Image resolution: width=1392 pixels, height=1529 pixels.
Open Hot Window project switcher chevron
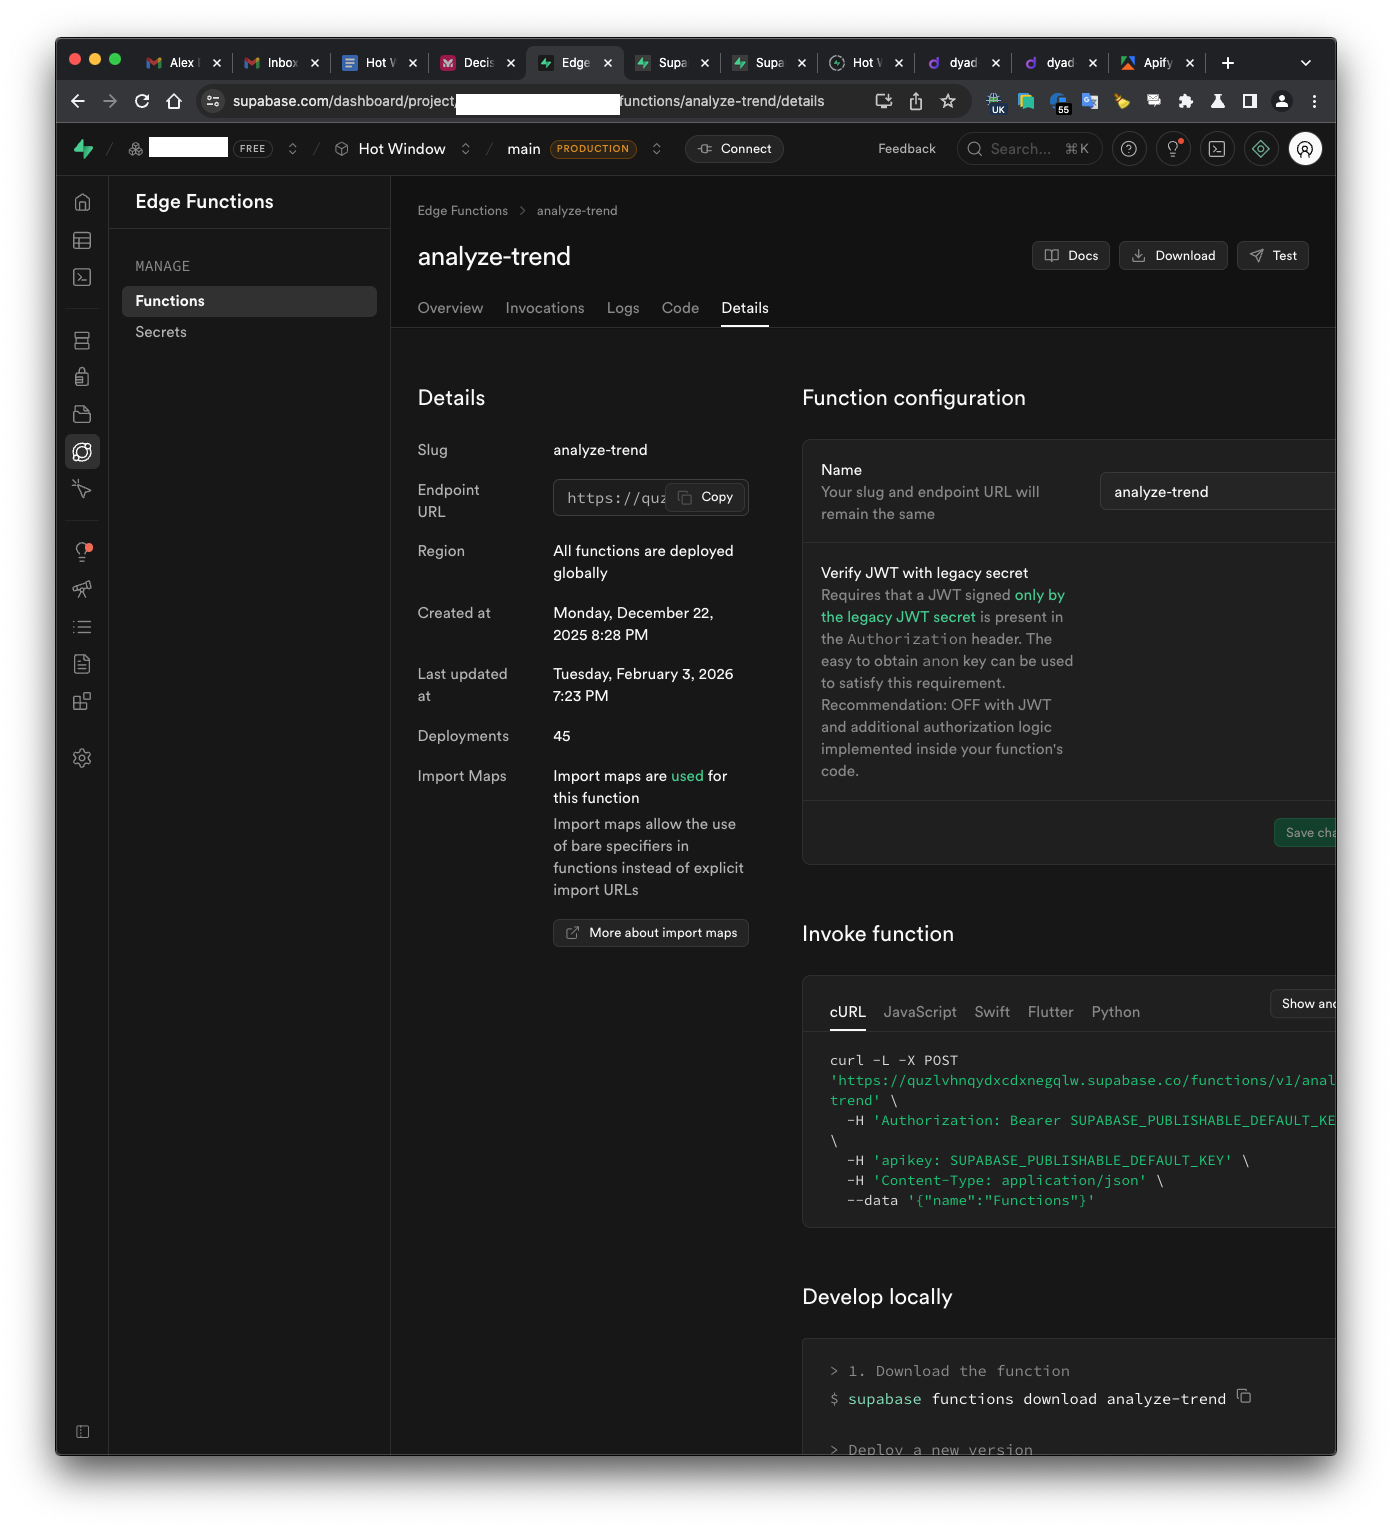tap(466, 149)
